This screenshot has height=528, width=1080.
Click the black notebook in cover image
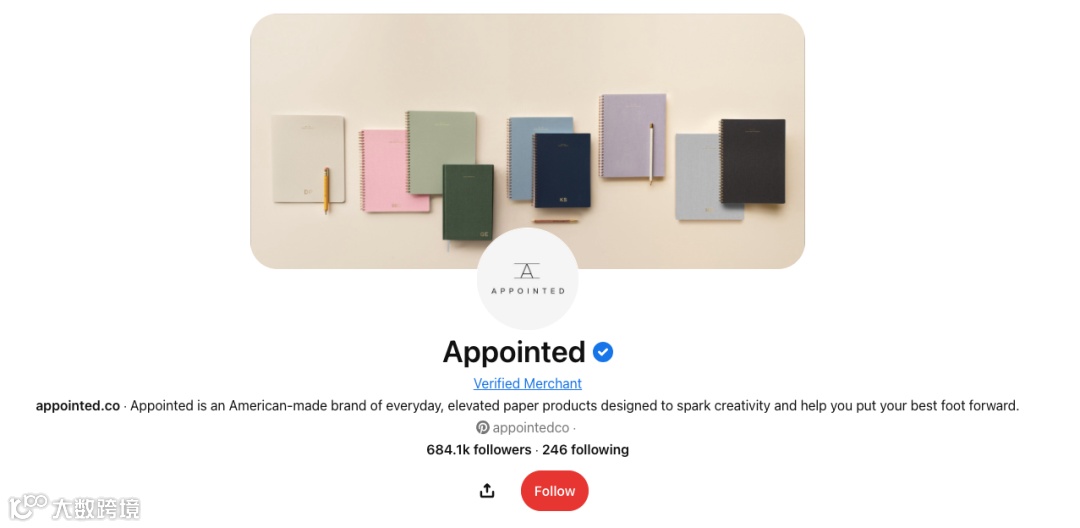click(x=752, y=161)
